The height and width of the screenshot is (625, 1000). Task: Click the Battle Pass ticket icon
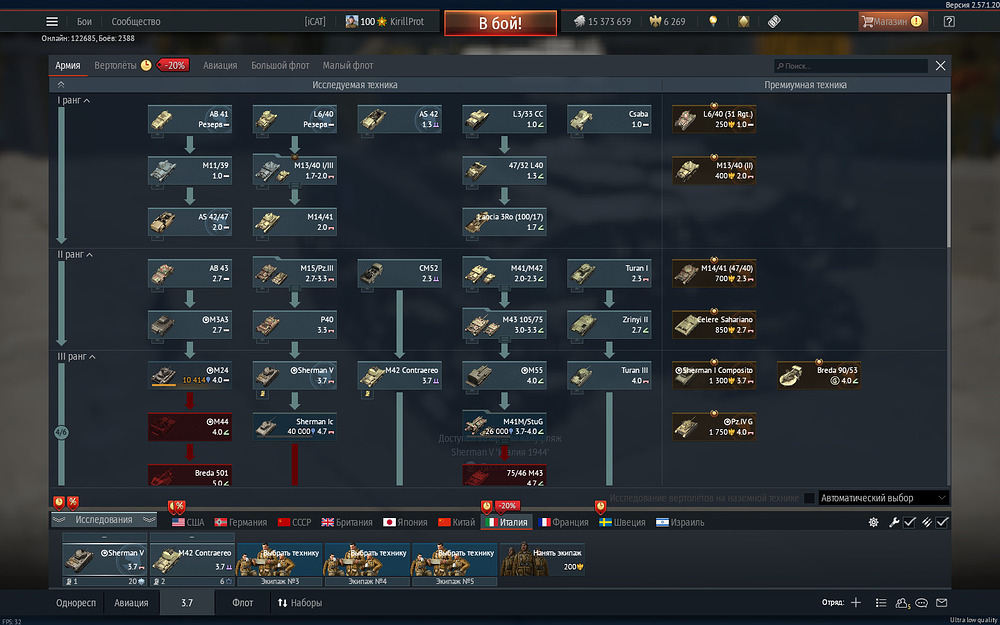(774, 22)
